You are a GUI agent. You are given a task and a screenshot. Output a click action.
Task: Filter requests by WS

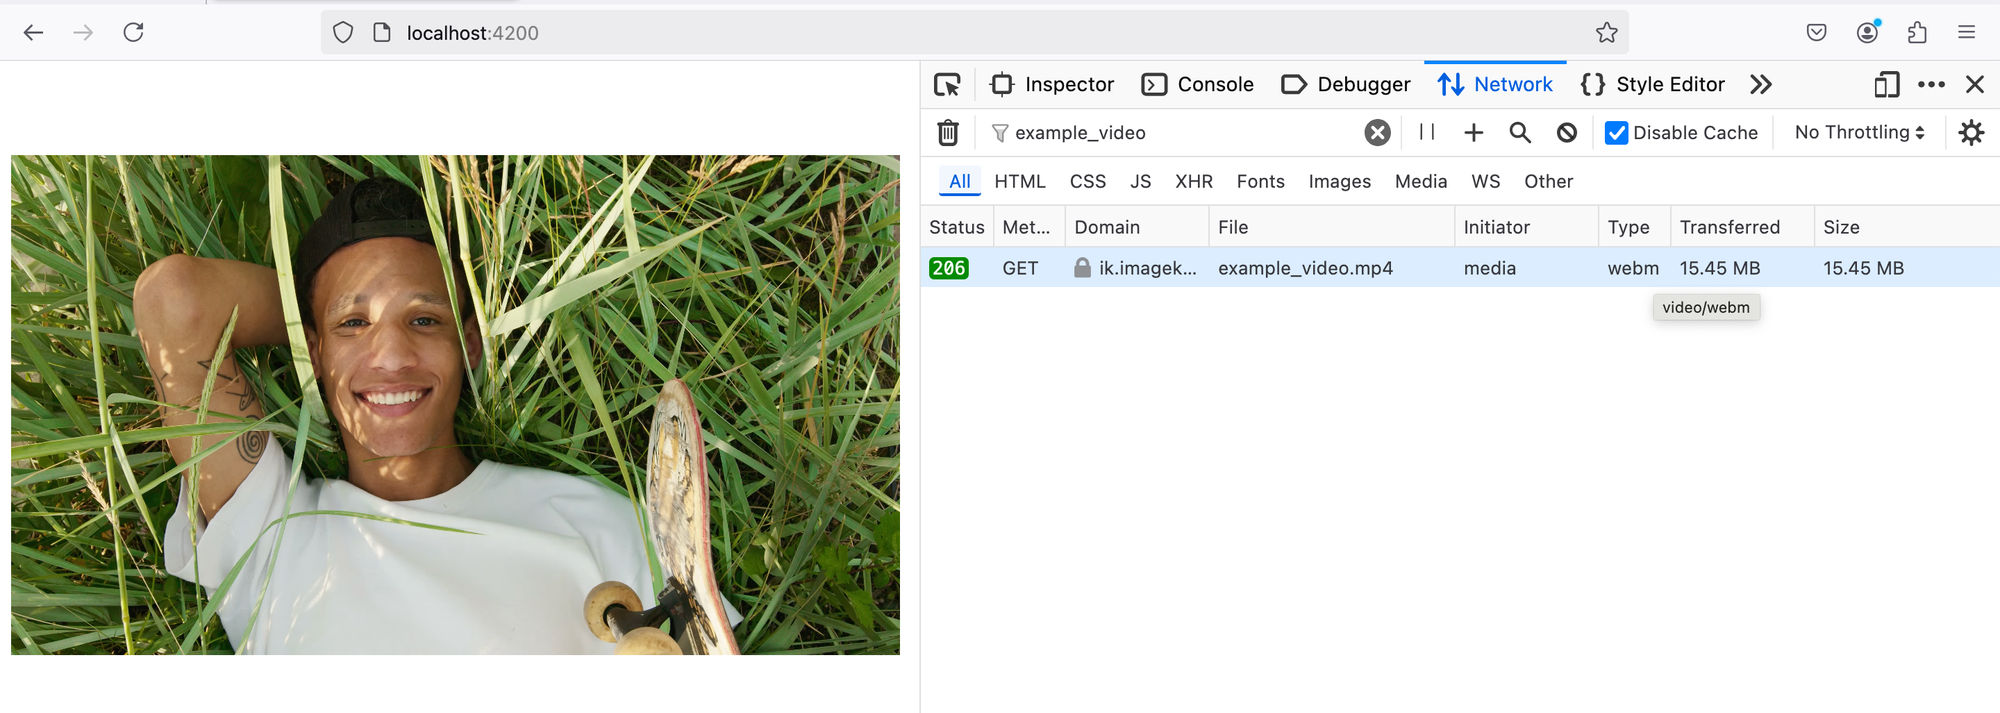(x=1485, y=182)
